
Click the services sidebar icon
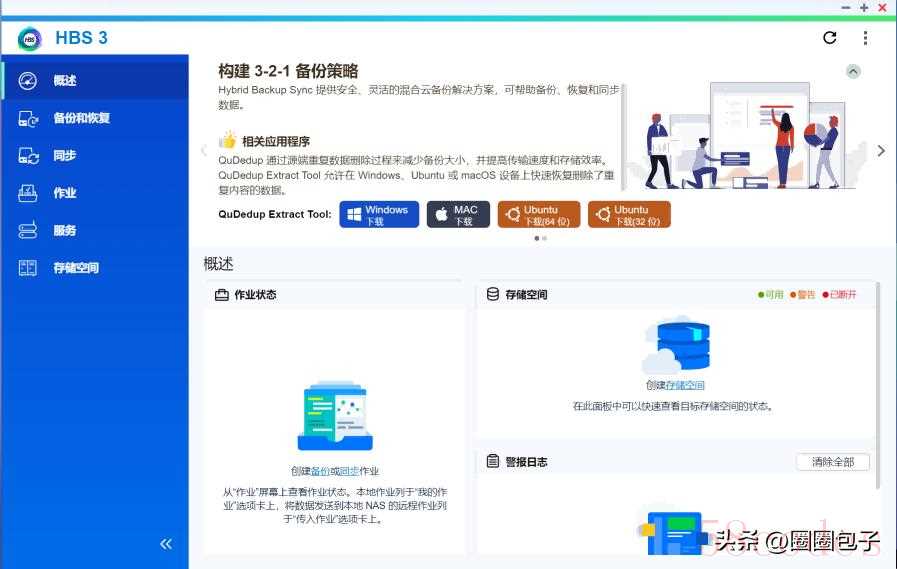pos(27,230)
